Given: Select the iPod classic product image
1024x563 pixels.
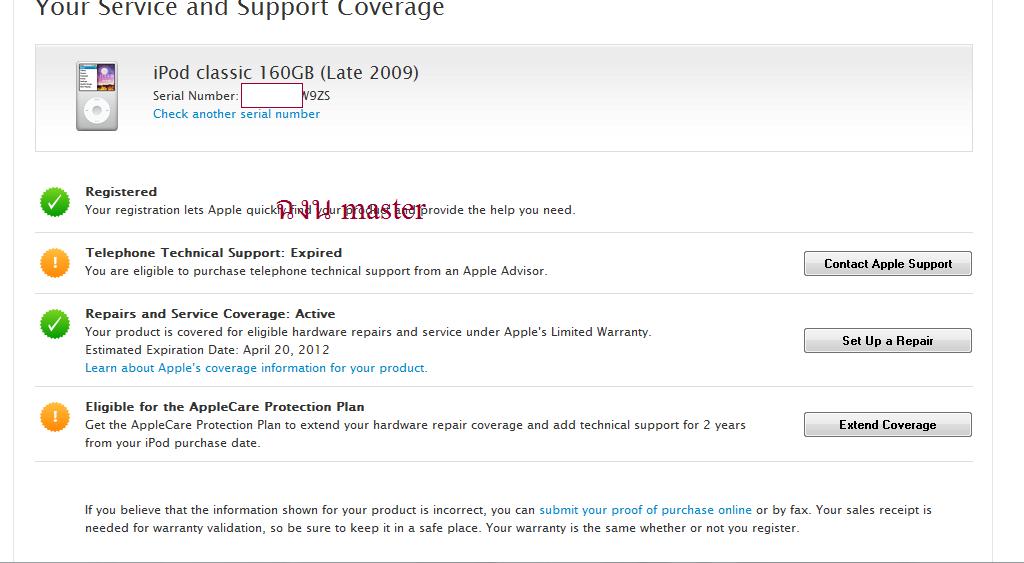Looking at the screenshot, I should point(97,96).
